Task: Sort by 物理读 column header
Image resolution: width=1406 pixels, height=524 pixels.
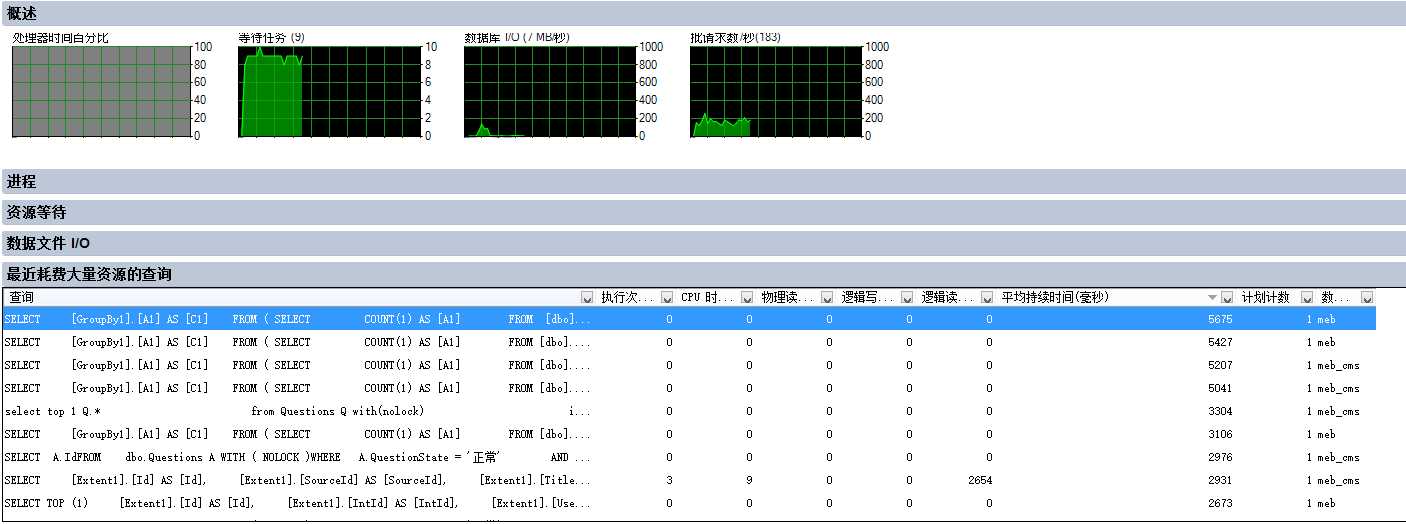Action: (x=788, y=298)
